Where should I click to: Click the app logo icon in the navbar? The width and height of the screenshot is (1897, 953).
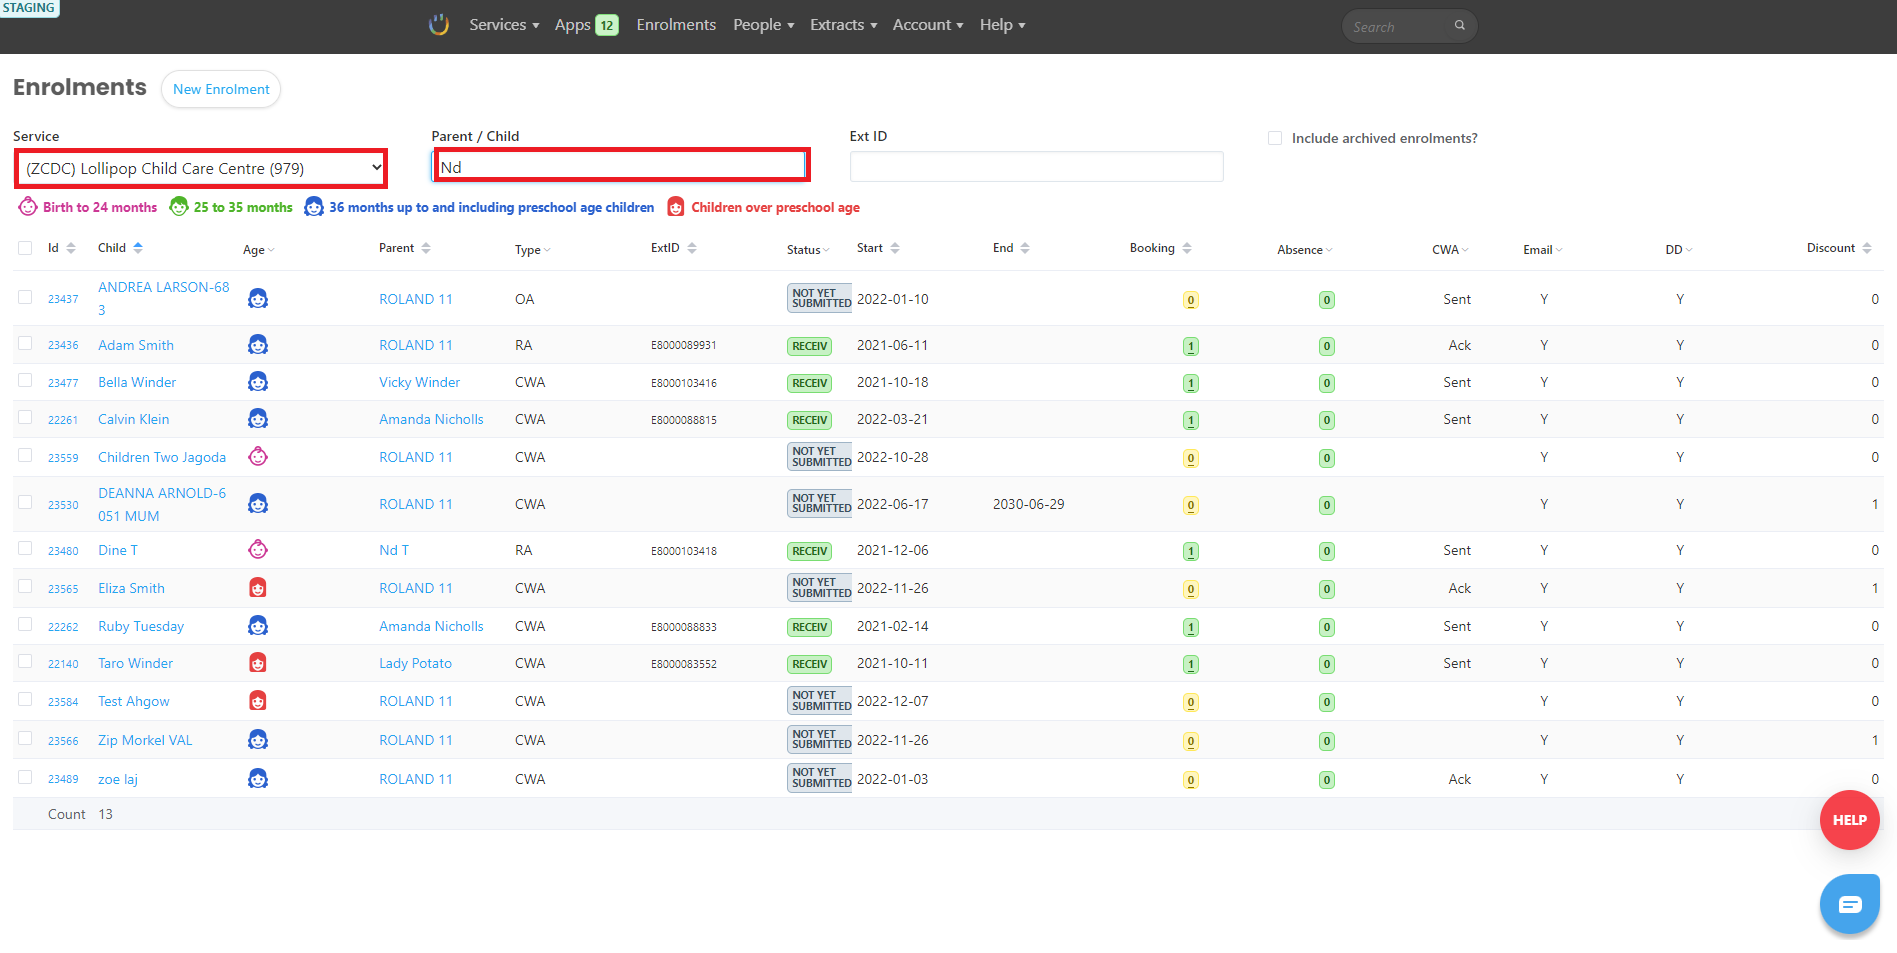tap(438, 25)
